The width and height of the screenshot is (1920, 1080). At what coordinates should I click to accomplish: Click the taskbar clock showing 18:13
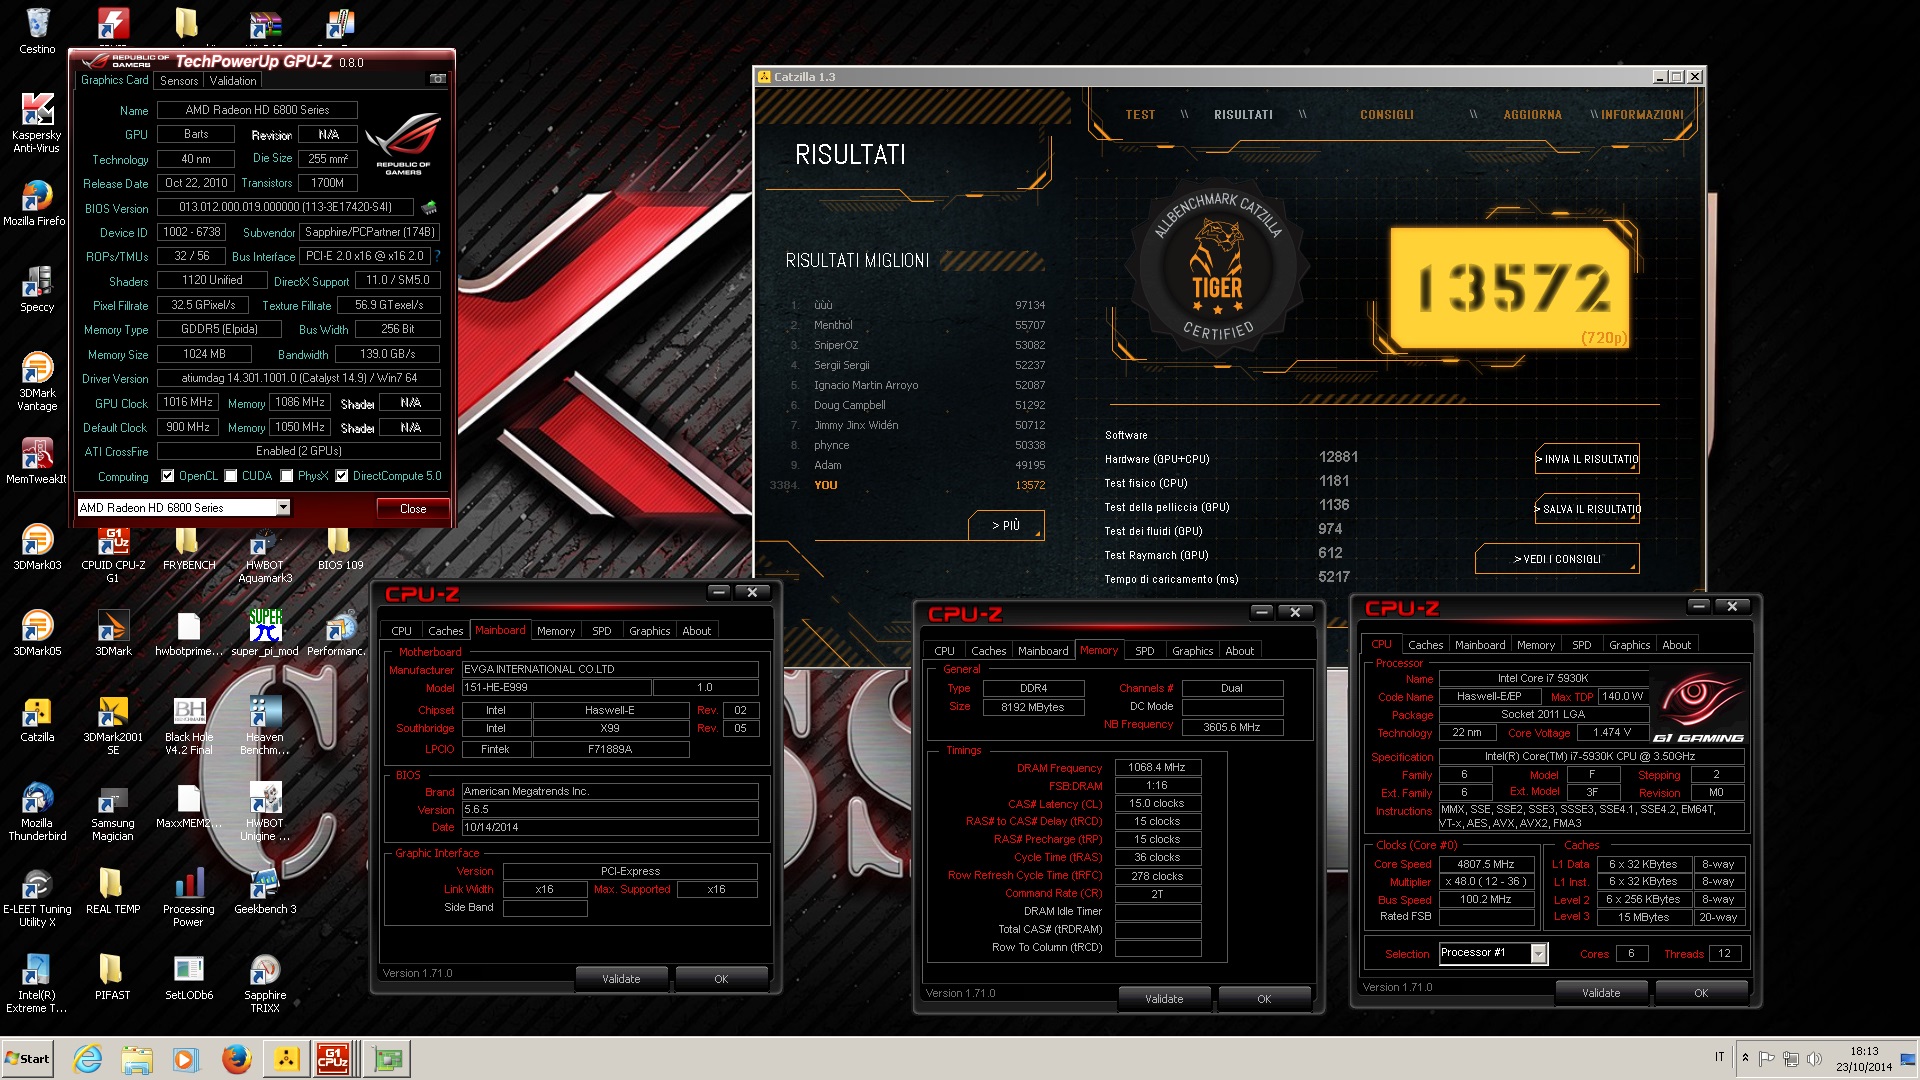click(1864, 1052)
